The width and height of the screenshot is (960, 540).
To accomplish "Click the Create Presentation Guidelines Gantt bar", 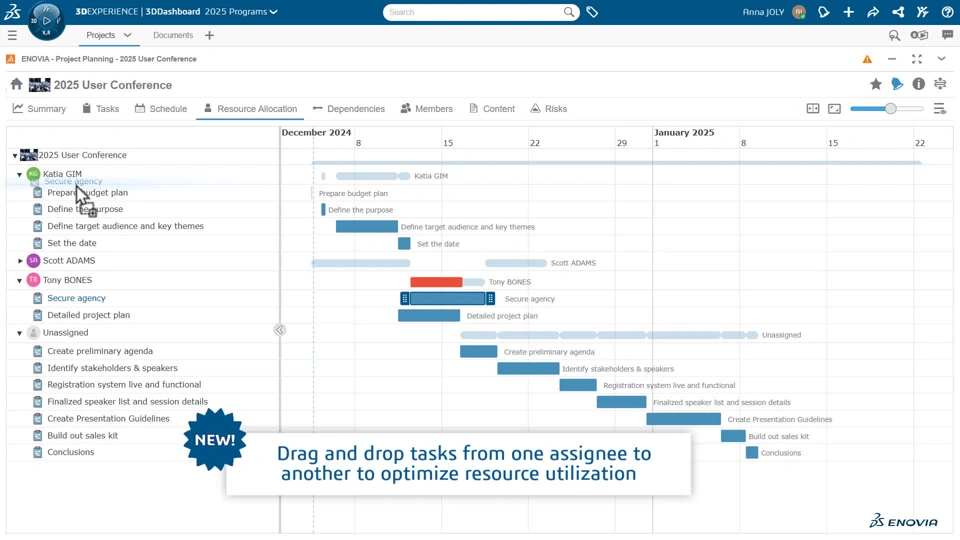I will pyautogui.click(x=683, y=419).
